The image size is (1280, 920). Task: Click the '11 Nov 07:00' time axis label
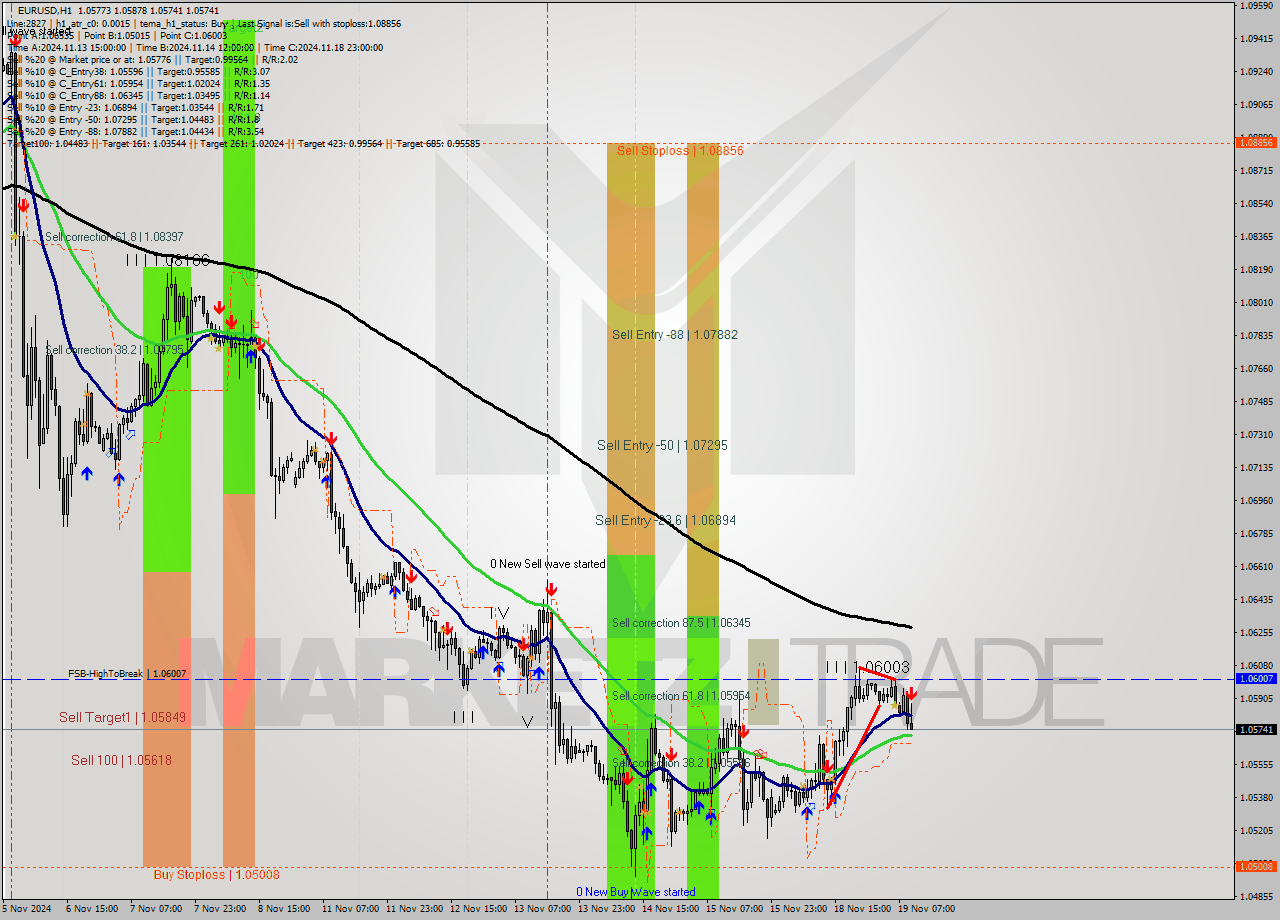(x=348, y=909)
